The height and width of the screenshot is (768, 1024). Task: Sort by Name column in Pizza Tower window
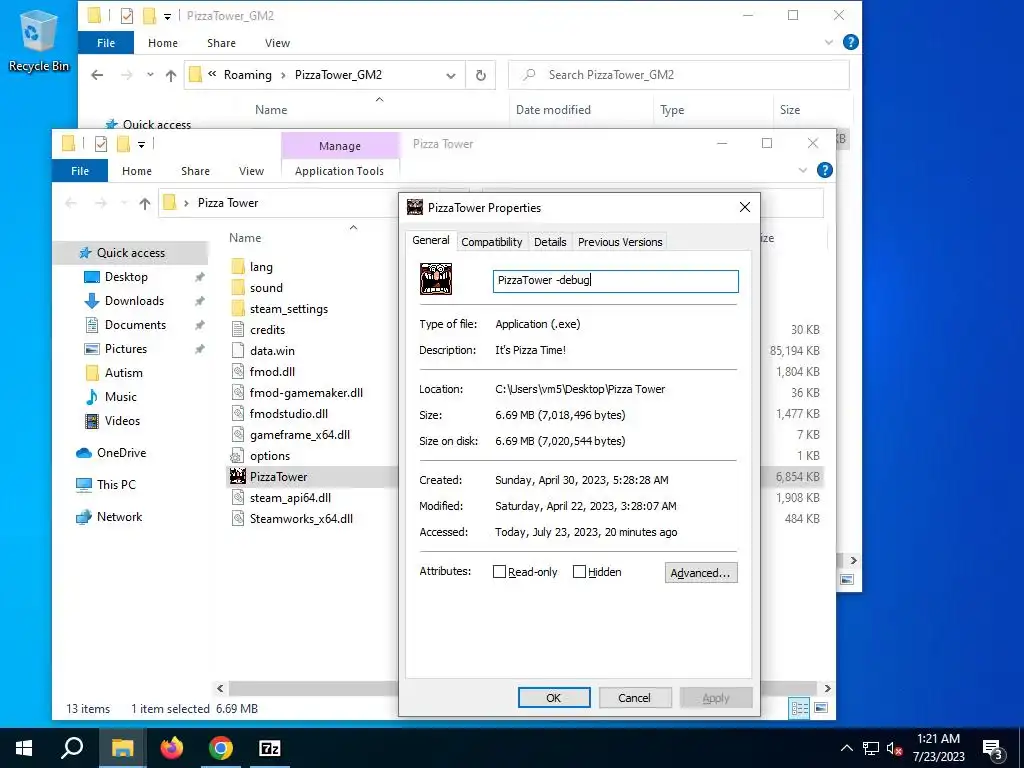[245, 238]
